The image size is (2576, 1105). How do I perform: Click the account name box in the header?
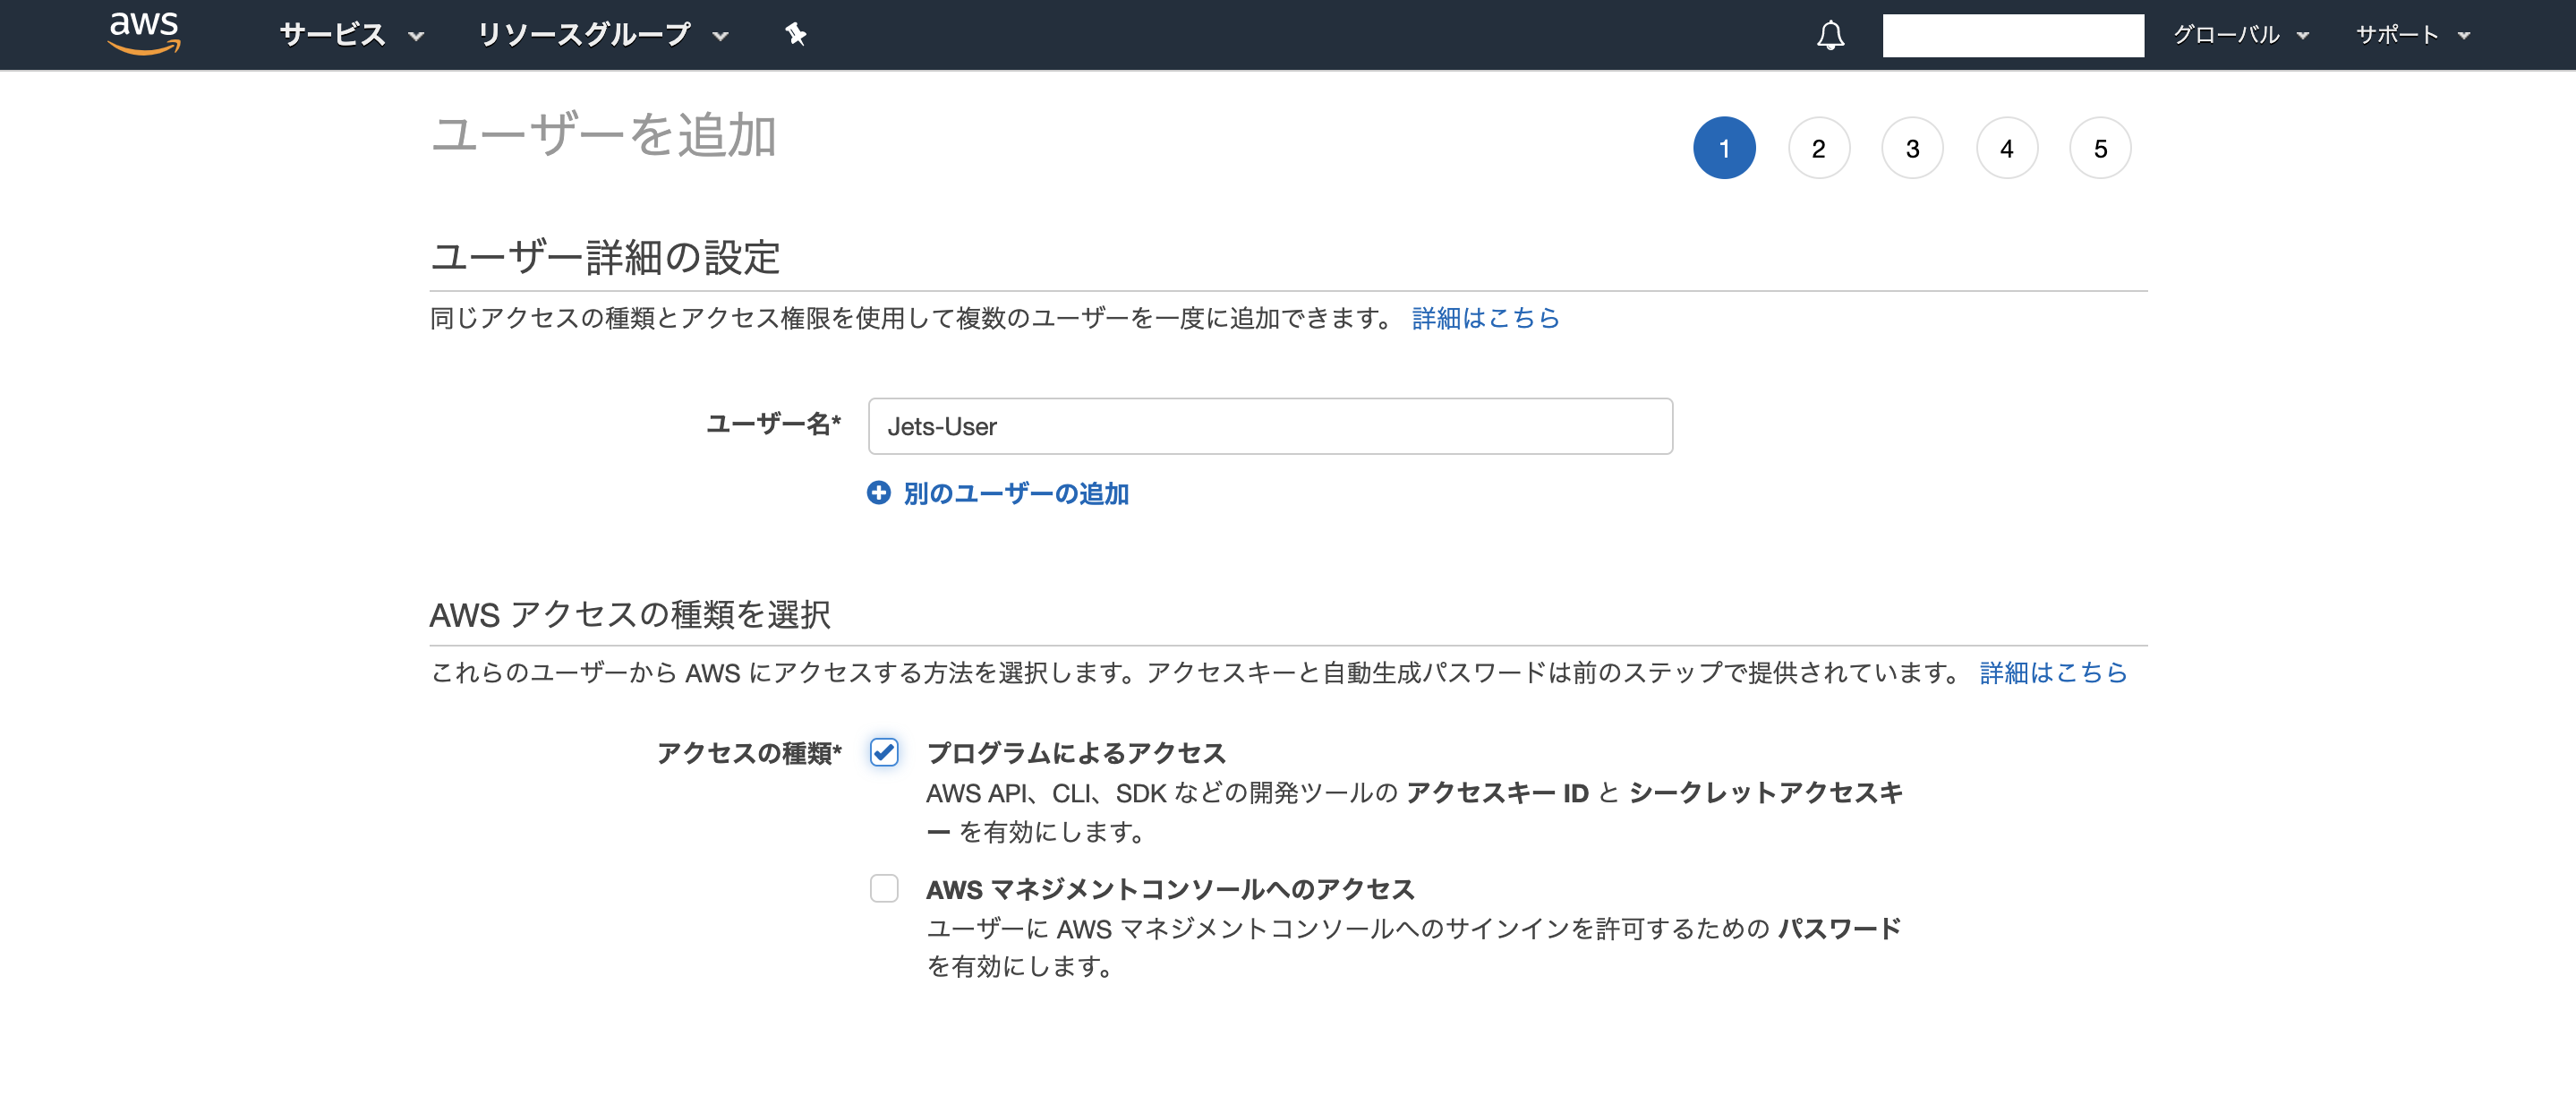click(2012, 35)
